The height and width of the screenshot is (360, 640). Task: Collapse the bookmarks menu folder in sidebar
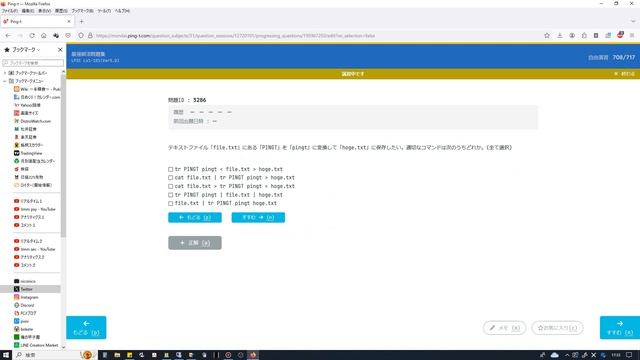point(4,81)
